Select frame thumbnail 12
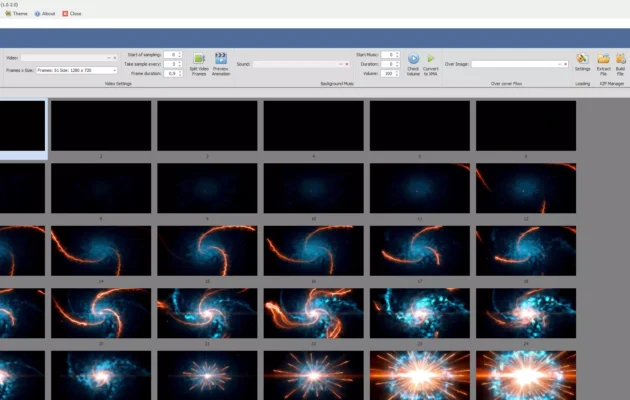This screenshot has height=400, width=630. point(526,188)
